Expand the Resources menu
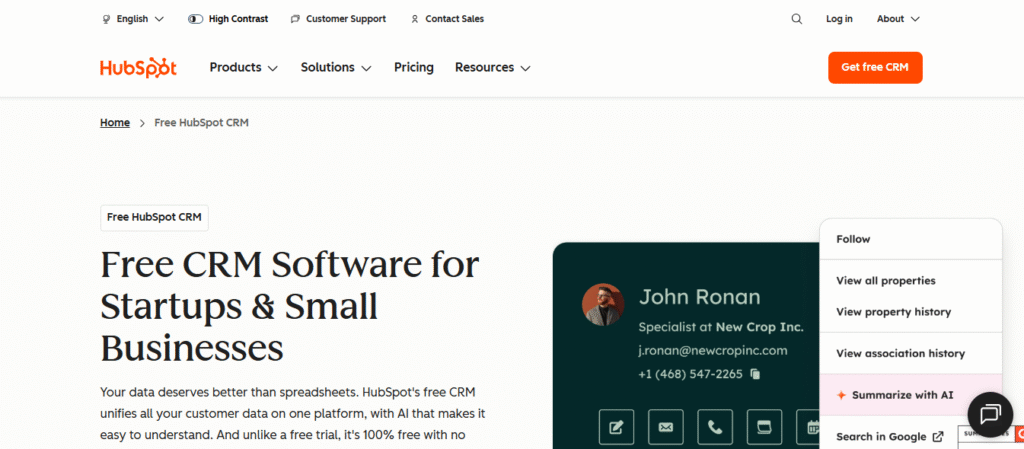The image size is (1024, 449). click(x=492, y=67)
